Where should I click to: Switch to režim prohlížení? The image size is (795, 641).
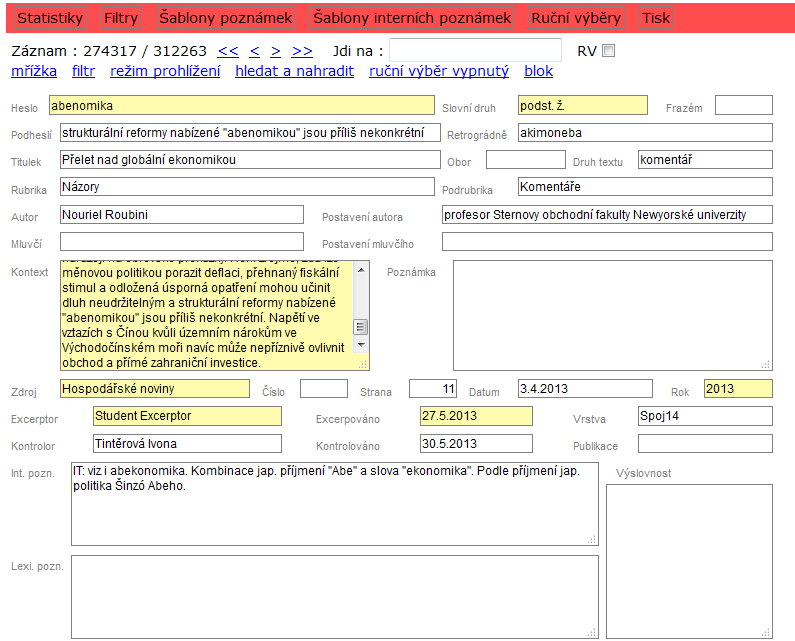pos(165,71)
